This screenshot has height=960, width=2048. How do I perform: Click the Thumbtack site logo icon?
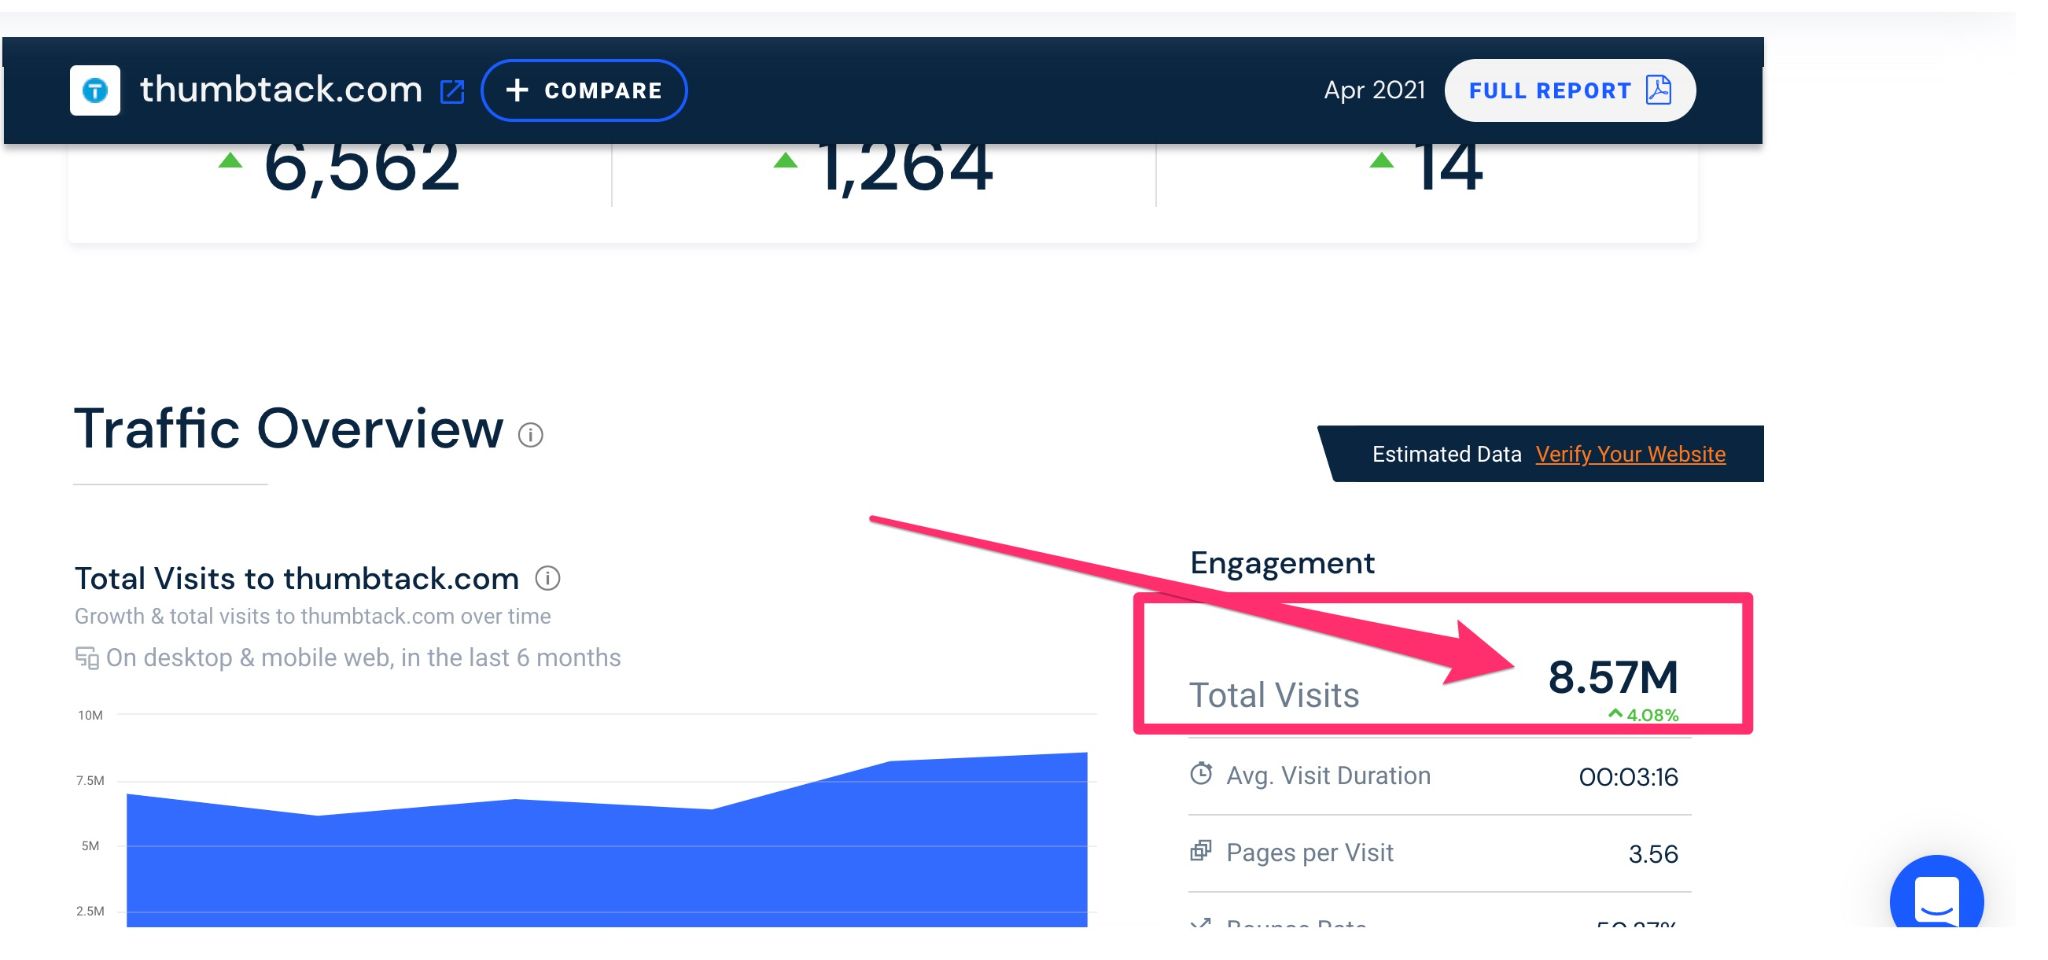point(95,91)
